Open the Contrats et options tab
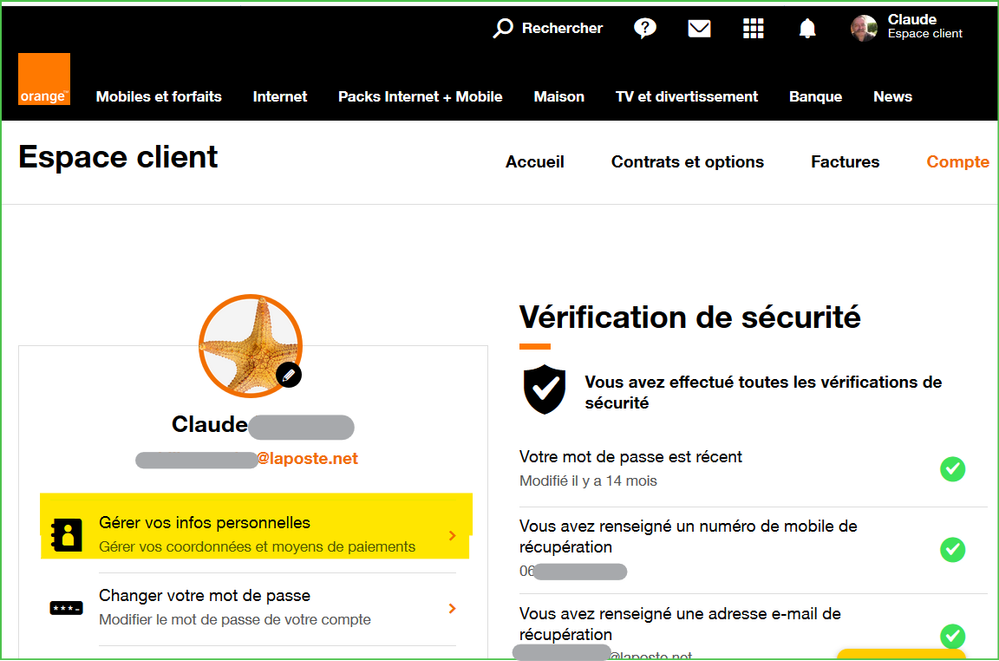 point(687,162)
